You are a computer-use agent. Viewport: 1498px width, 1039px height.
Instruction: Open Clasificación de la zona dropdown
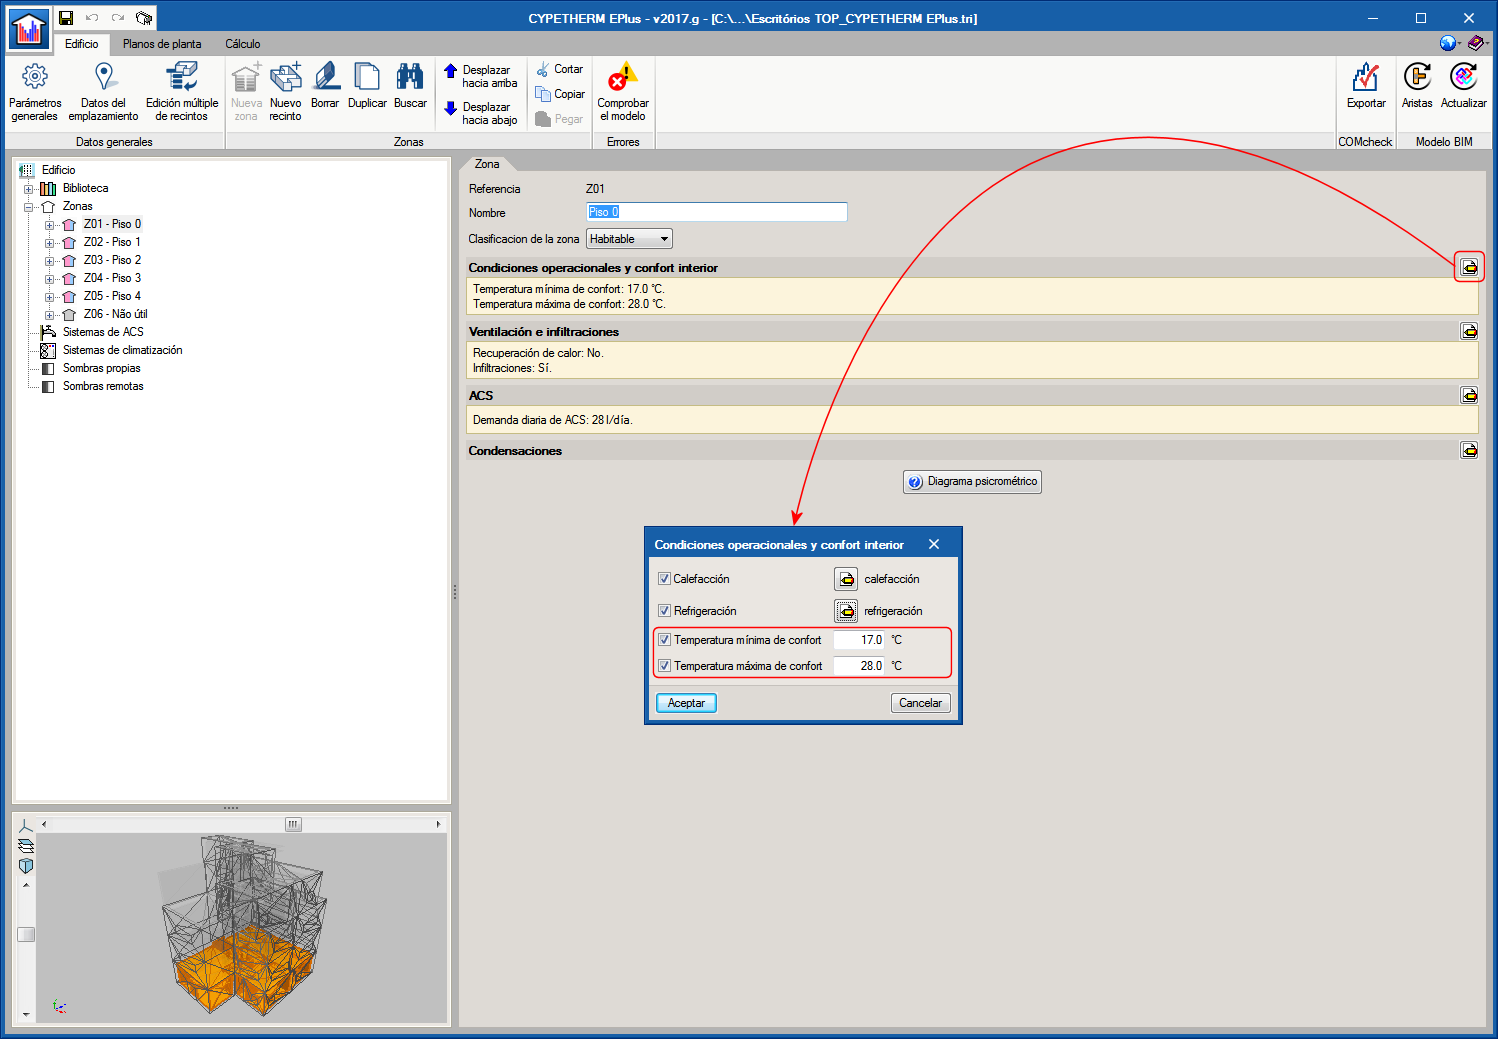(x=629, y=239)
